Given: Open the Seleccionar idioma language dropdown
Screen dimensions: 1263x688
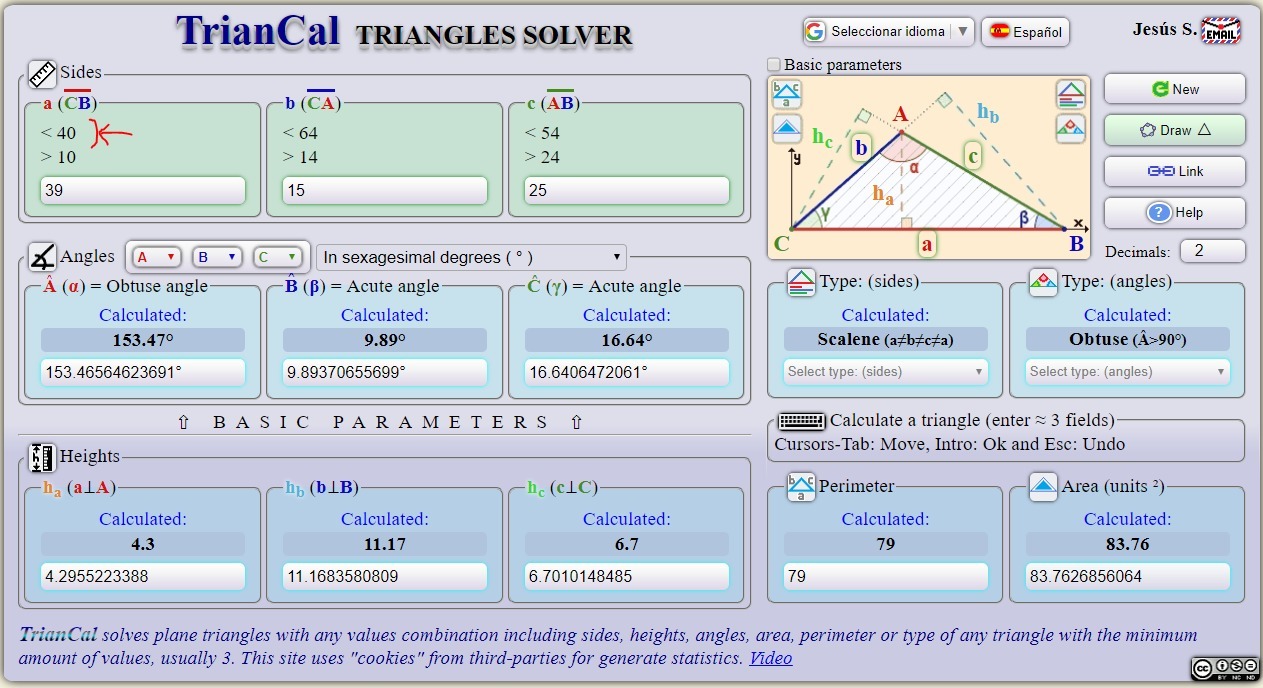Looking at the screenshot, I should tap(888, 31).
